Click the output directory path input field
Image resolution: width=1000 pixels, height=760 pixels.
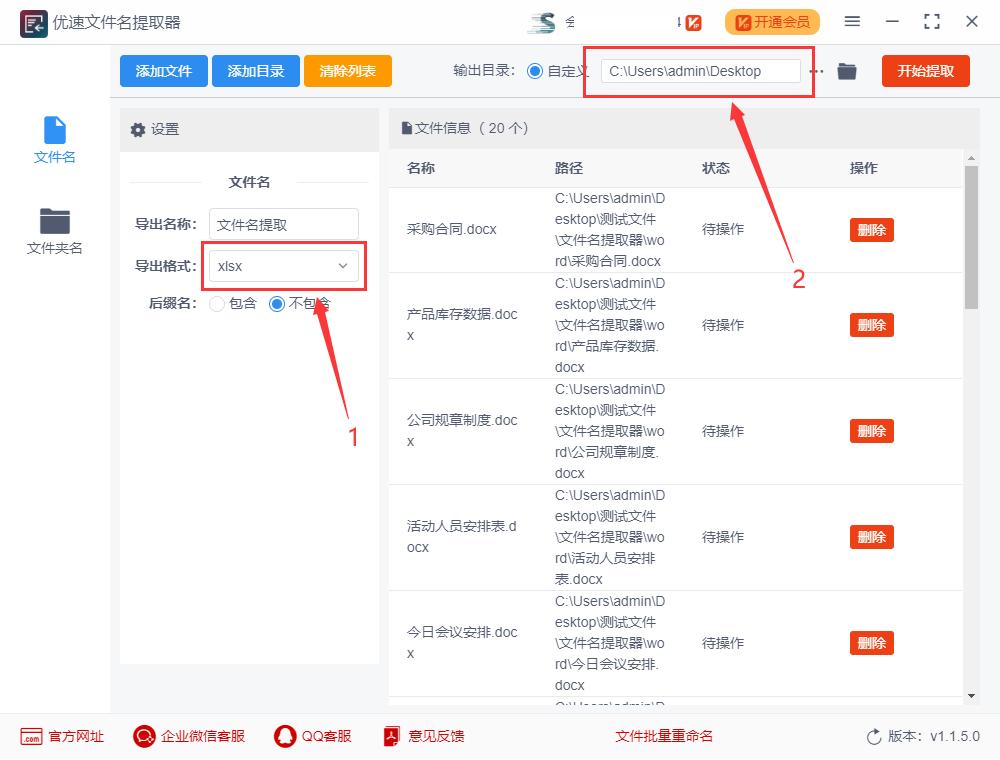[699, 71]
